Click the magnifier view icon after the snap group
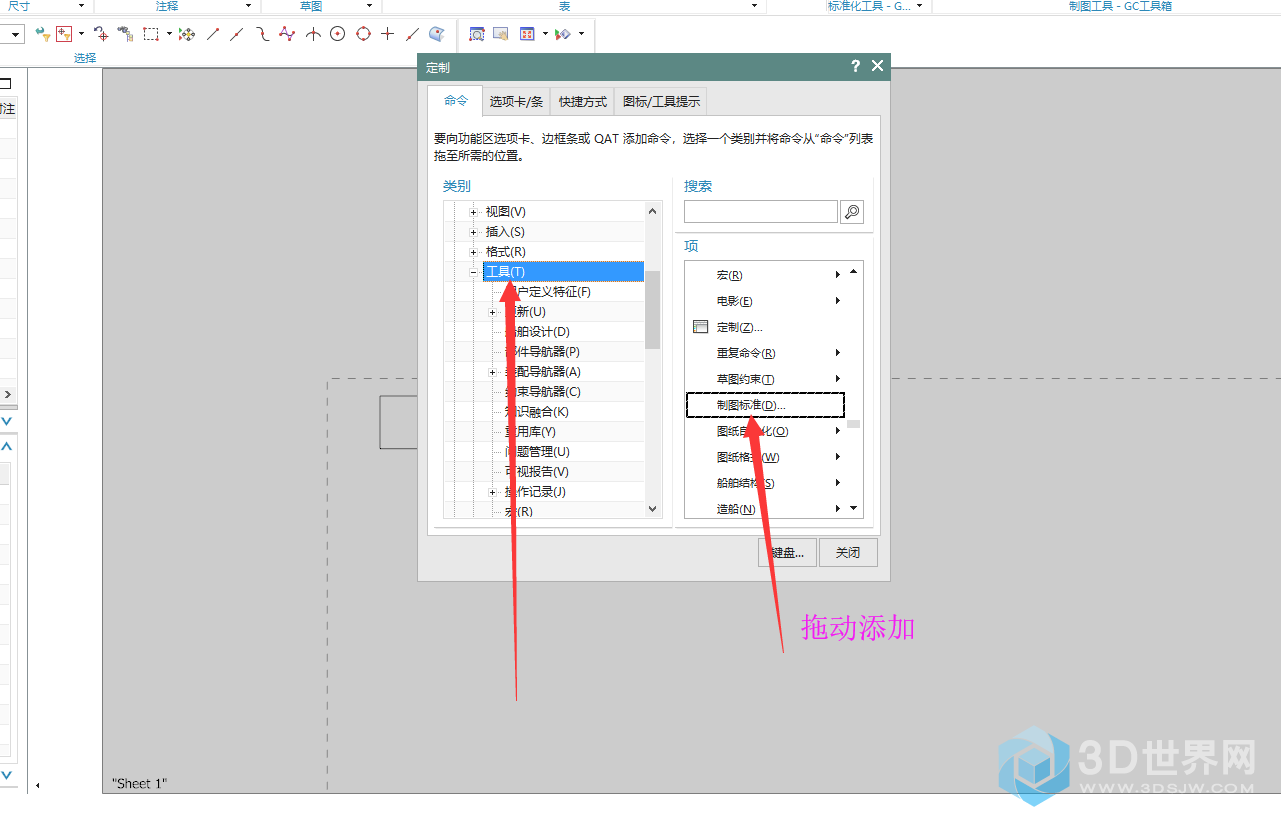The width and height of the screenshot is (1281, 820). [477, 34]
